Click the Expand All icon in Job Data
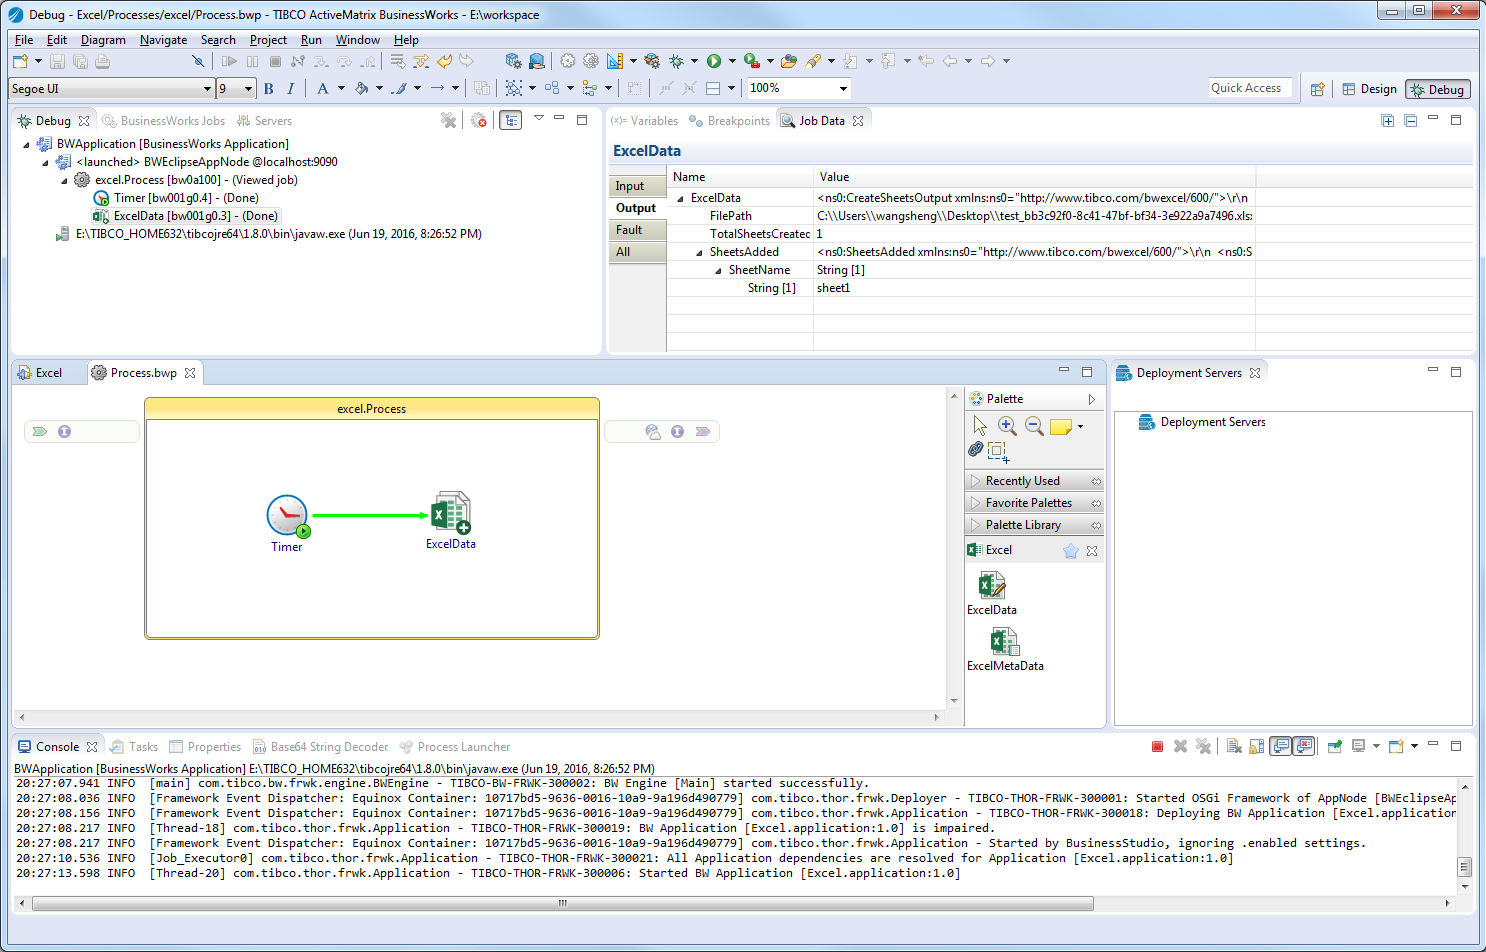Image resolution: width=1486 pixels, height=952 pixels. pyautogui.click(x=1388, y=120)
